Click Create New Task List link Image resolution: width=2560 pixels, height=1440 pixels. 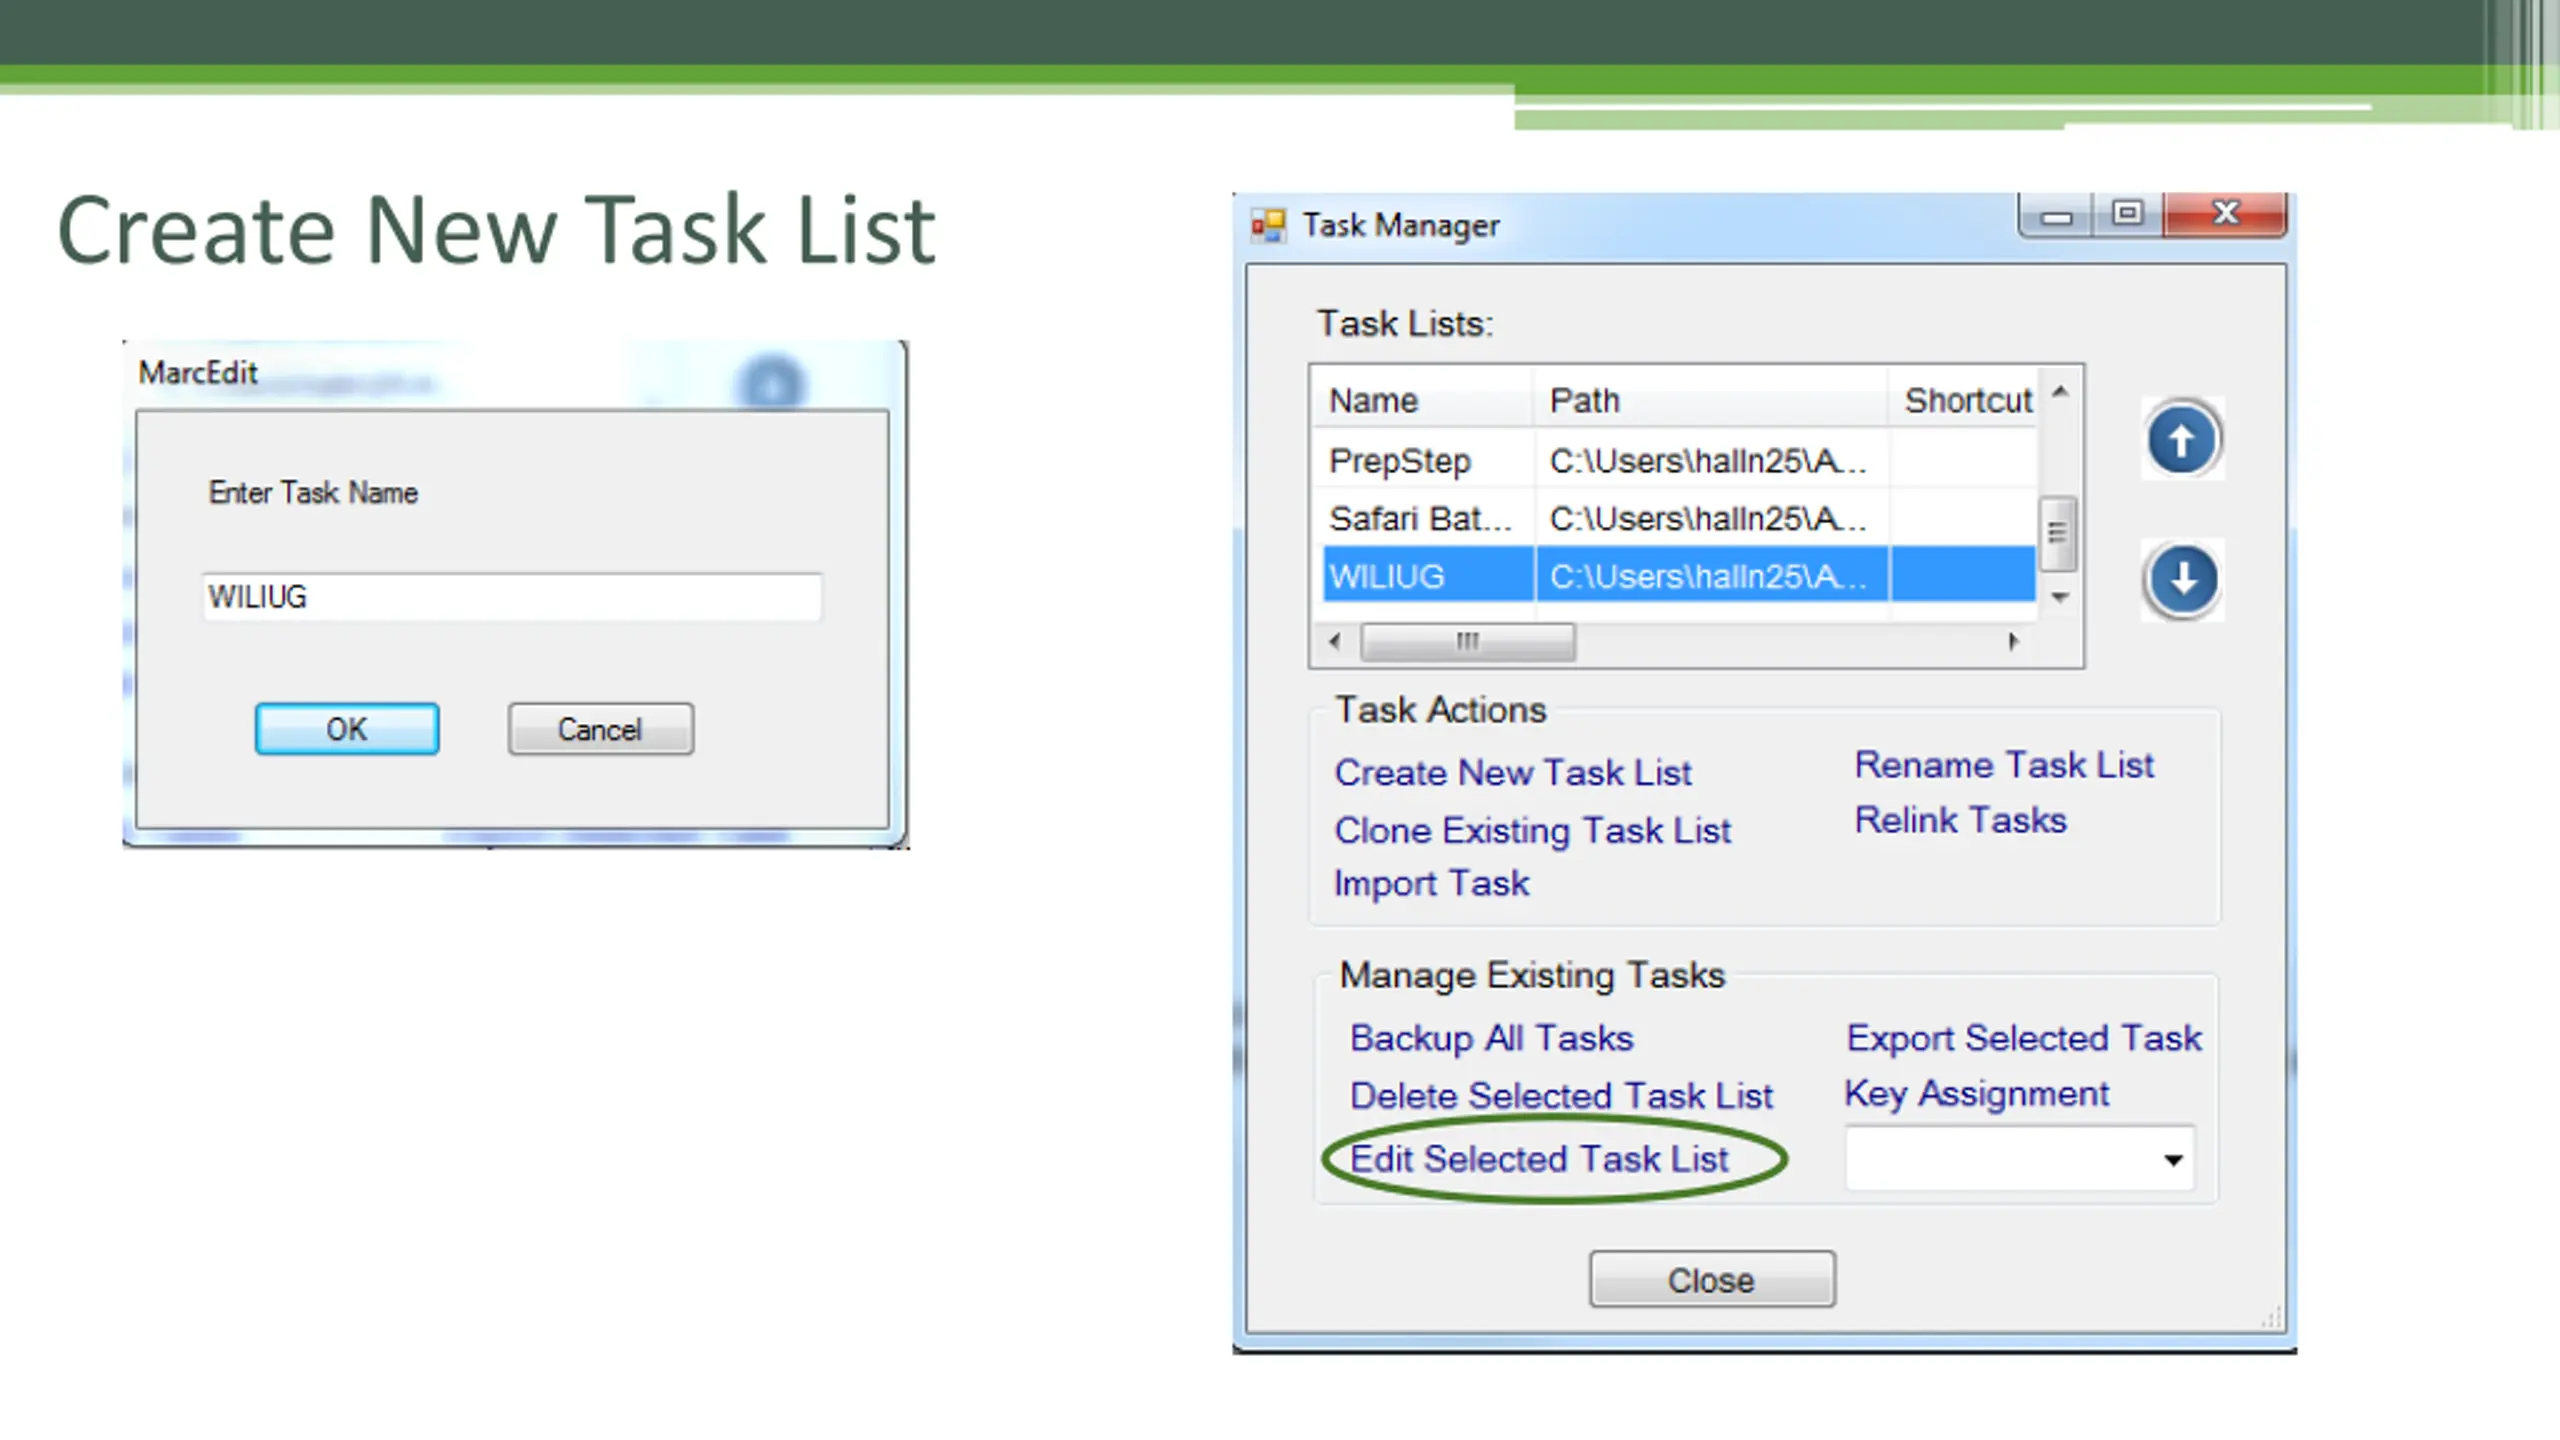point(1513,773)
